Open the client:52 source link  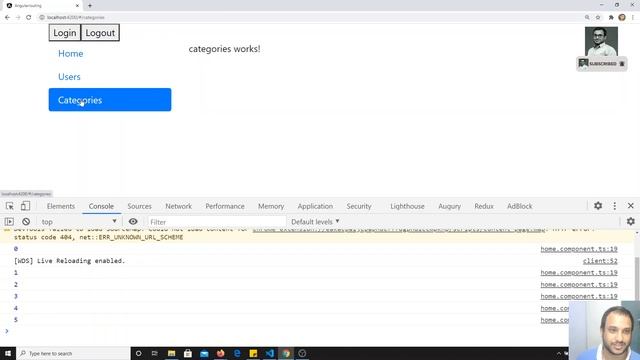(x=600, y=261)
